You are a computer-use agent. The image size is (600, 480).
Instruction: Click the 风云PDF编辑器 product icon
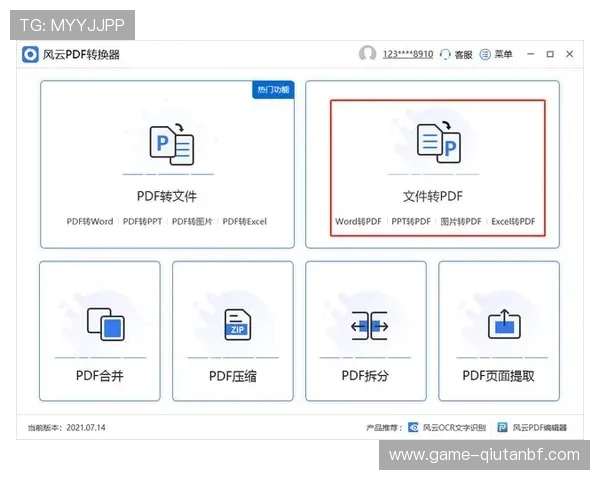pyautogui.click(x=502, y=427)
